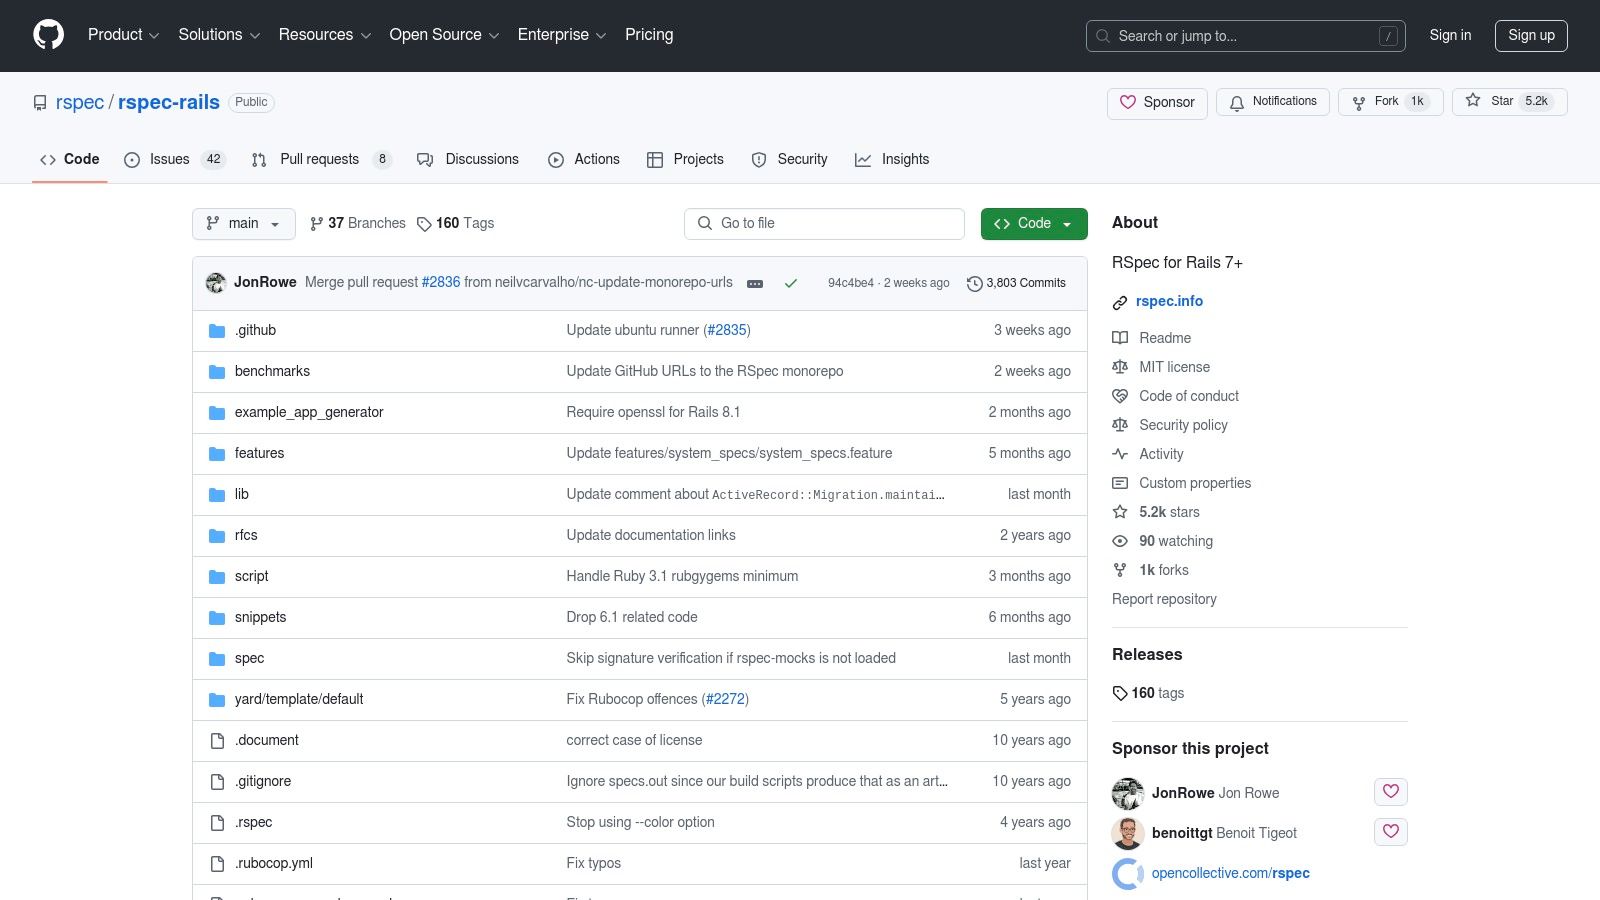Click the rfcs folder icon

pyautogui.click(x=217, y=536)
